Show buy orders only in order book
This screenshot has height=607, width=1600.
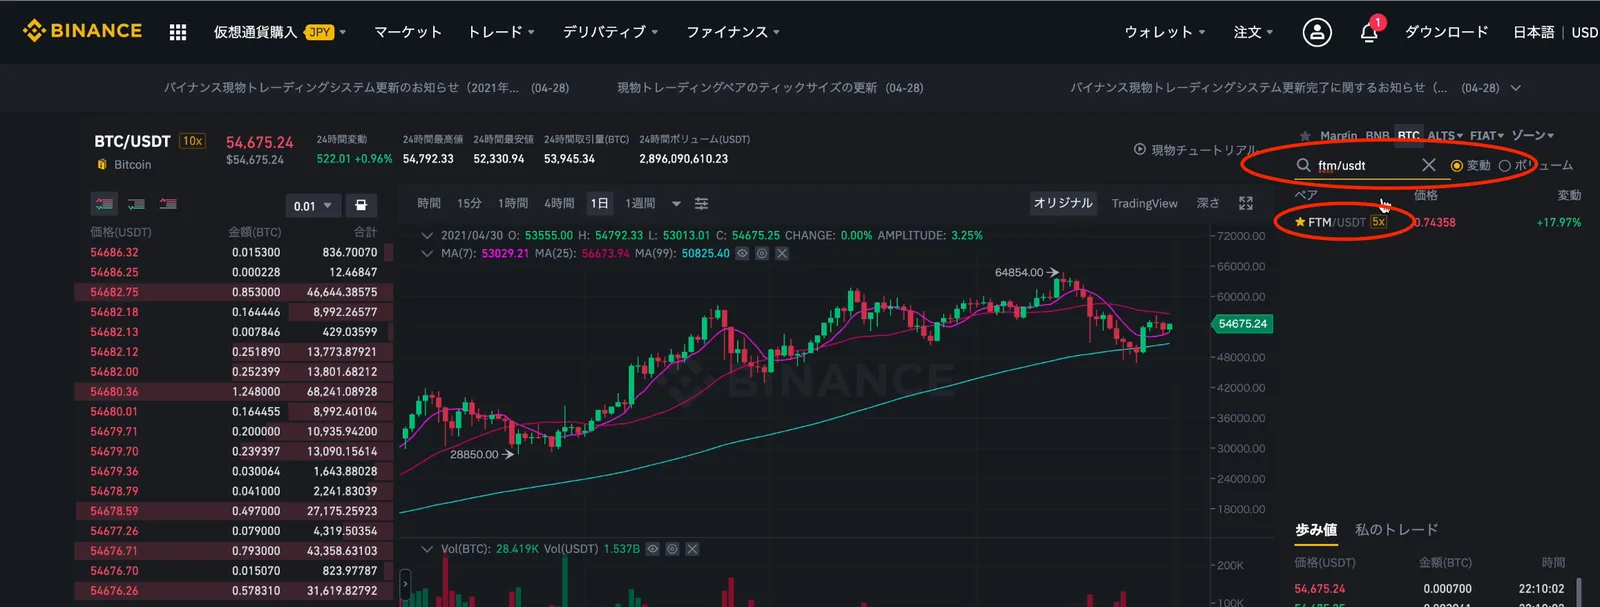(x=136, y=204)
